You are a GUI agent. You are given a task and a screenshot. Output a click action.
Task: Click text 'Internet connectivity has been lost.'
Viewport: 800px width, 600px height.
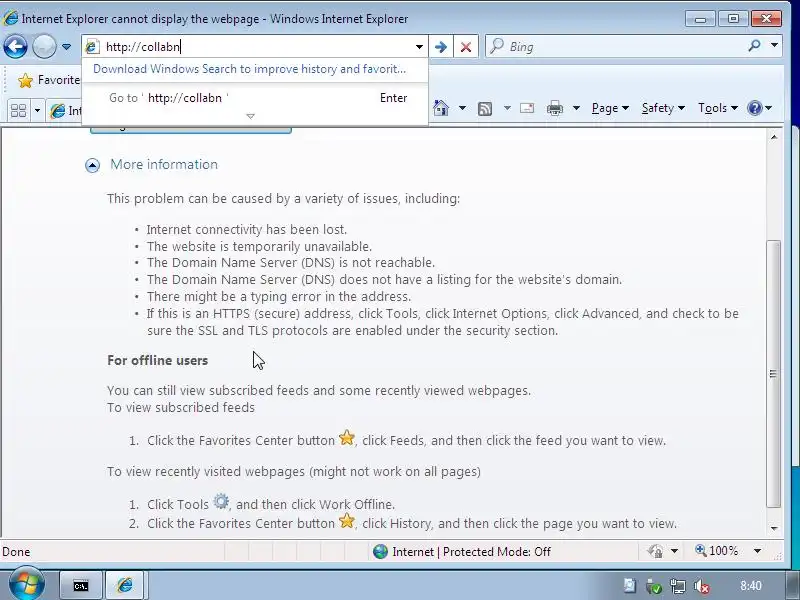(247, 230)
